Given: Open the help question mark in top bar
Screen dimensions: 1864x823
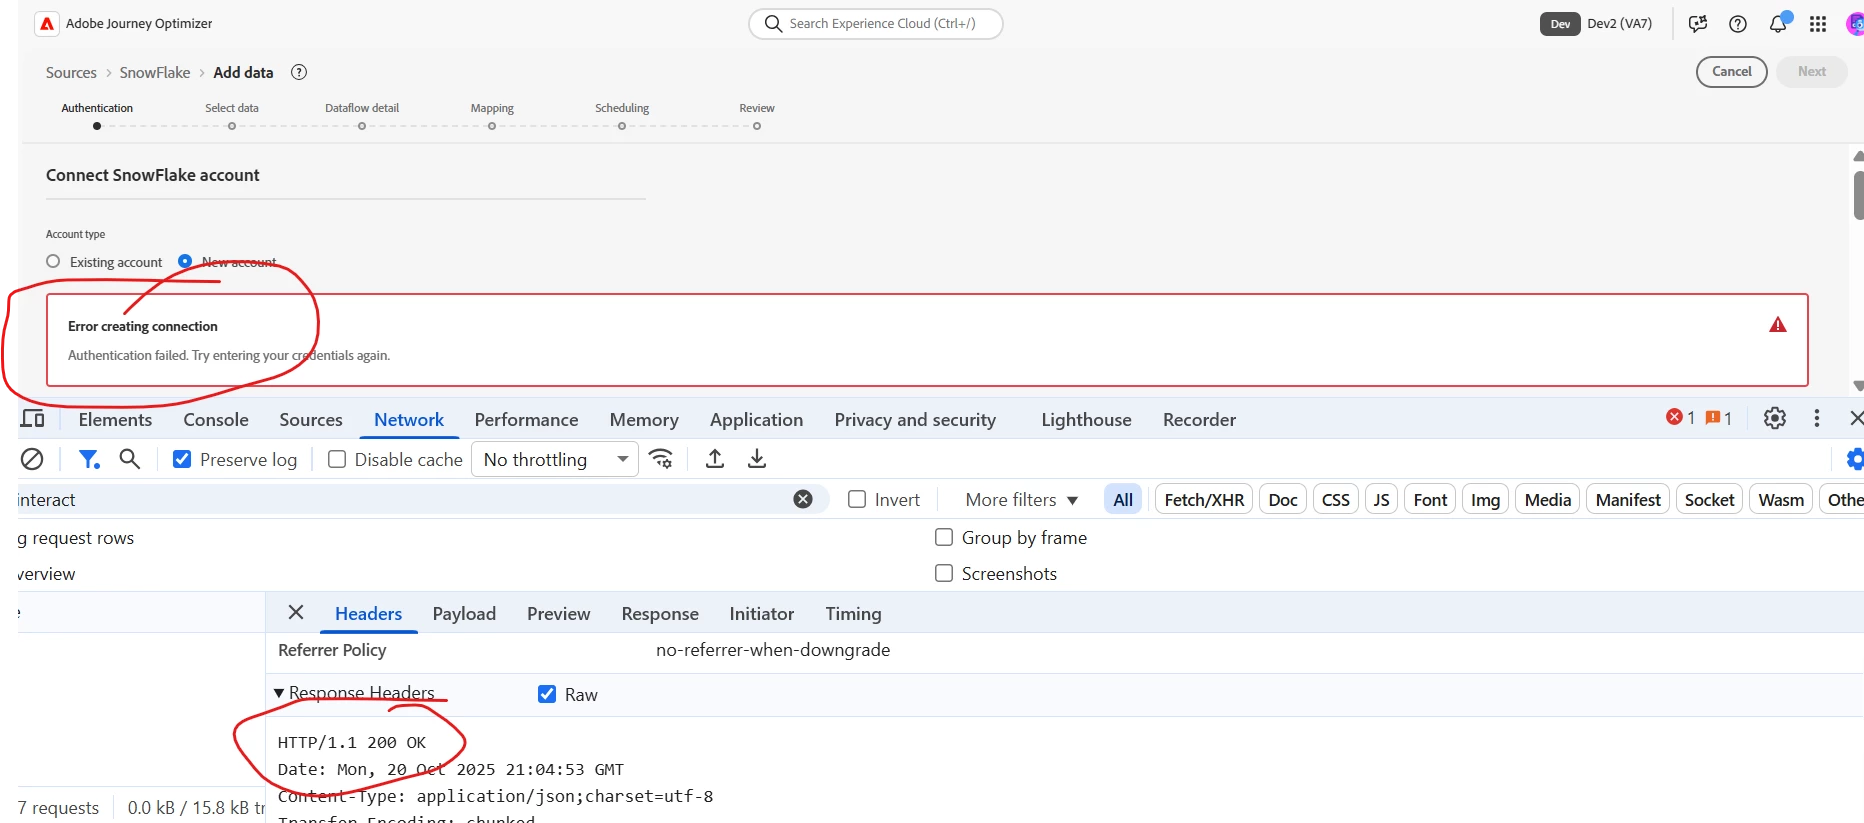Looking at the screenshot, I should coord(1738,24).
